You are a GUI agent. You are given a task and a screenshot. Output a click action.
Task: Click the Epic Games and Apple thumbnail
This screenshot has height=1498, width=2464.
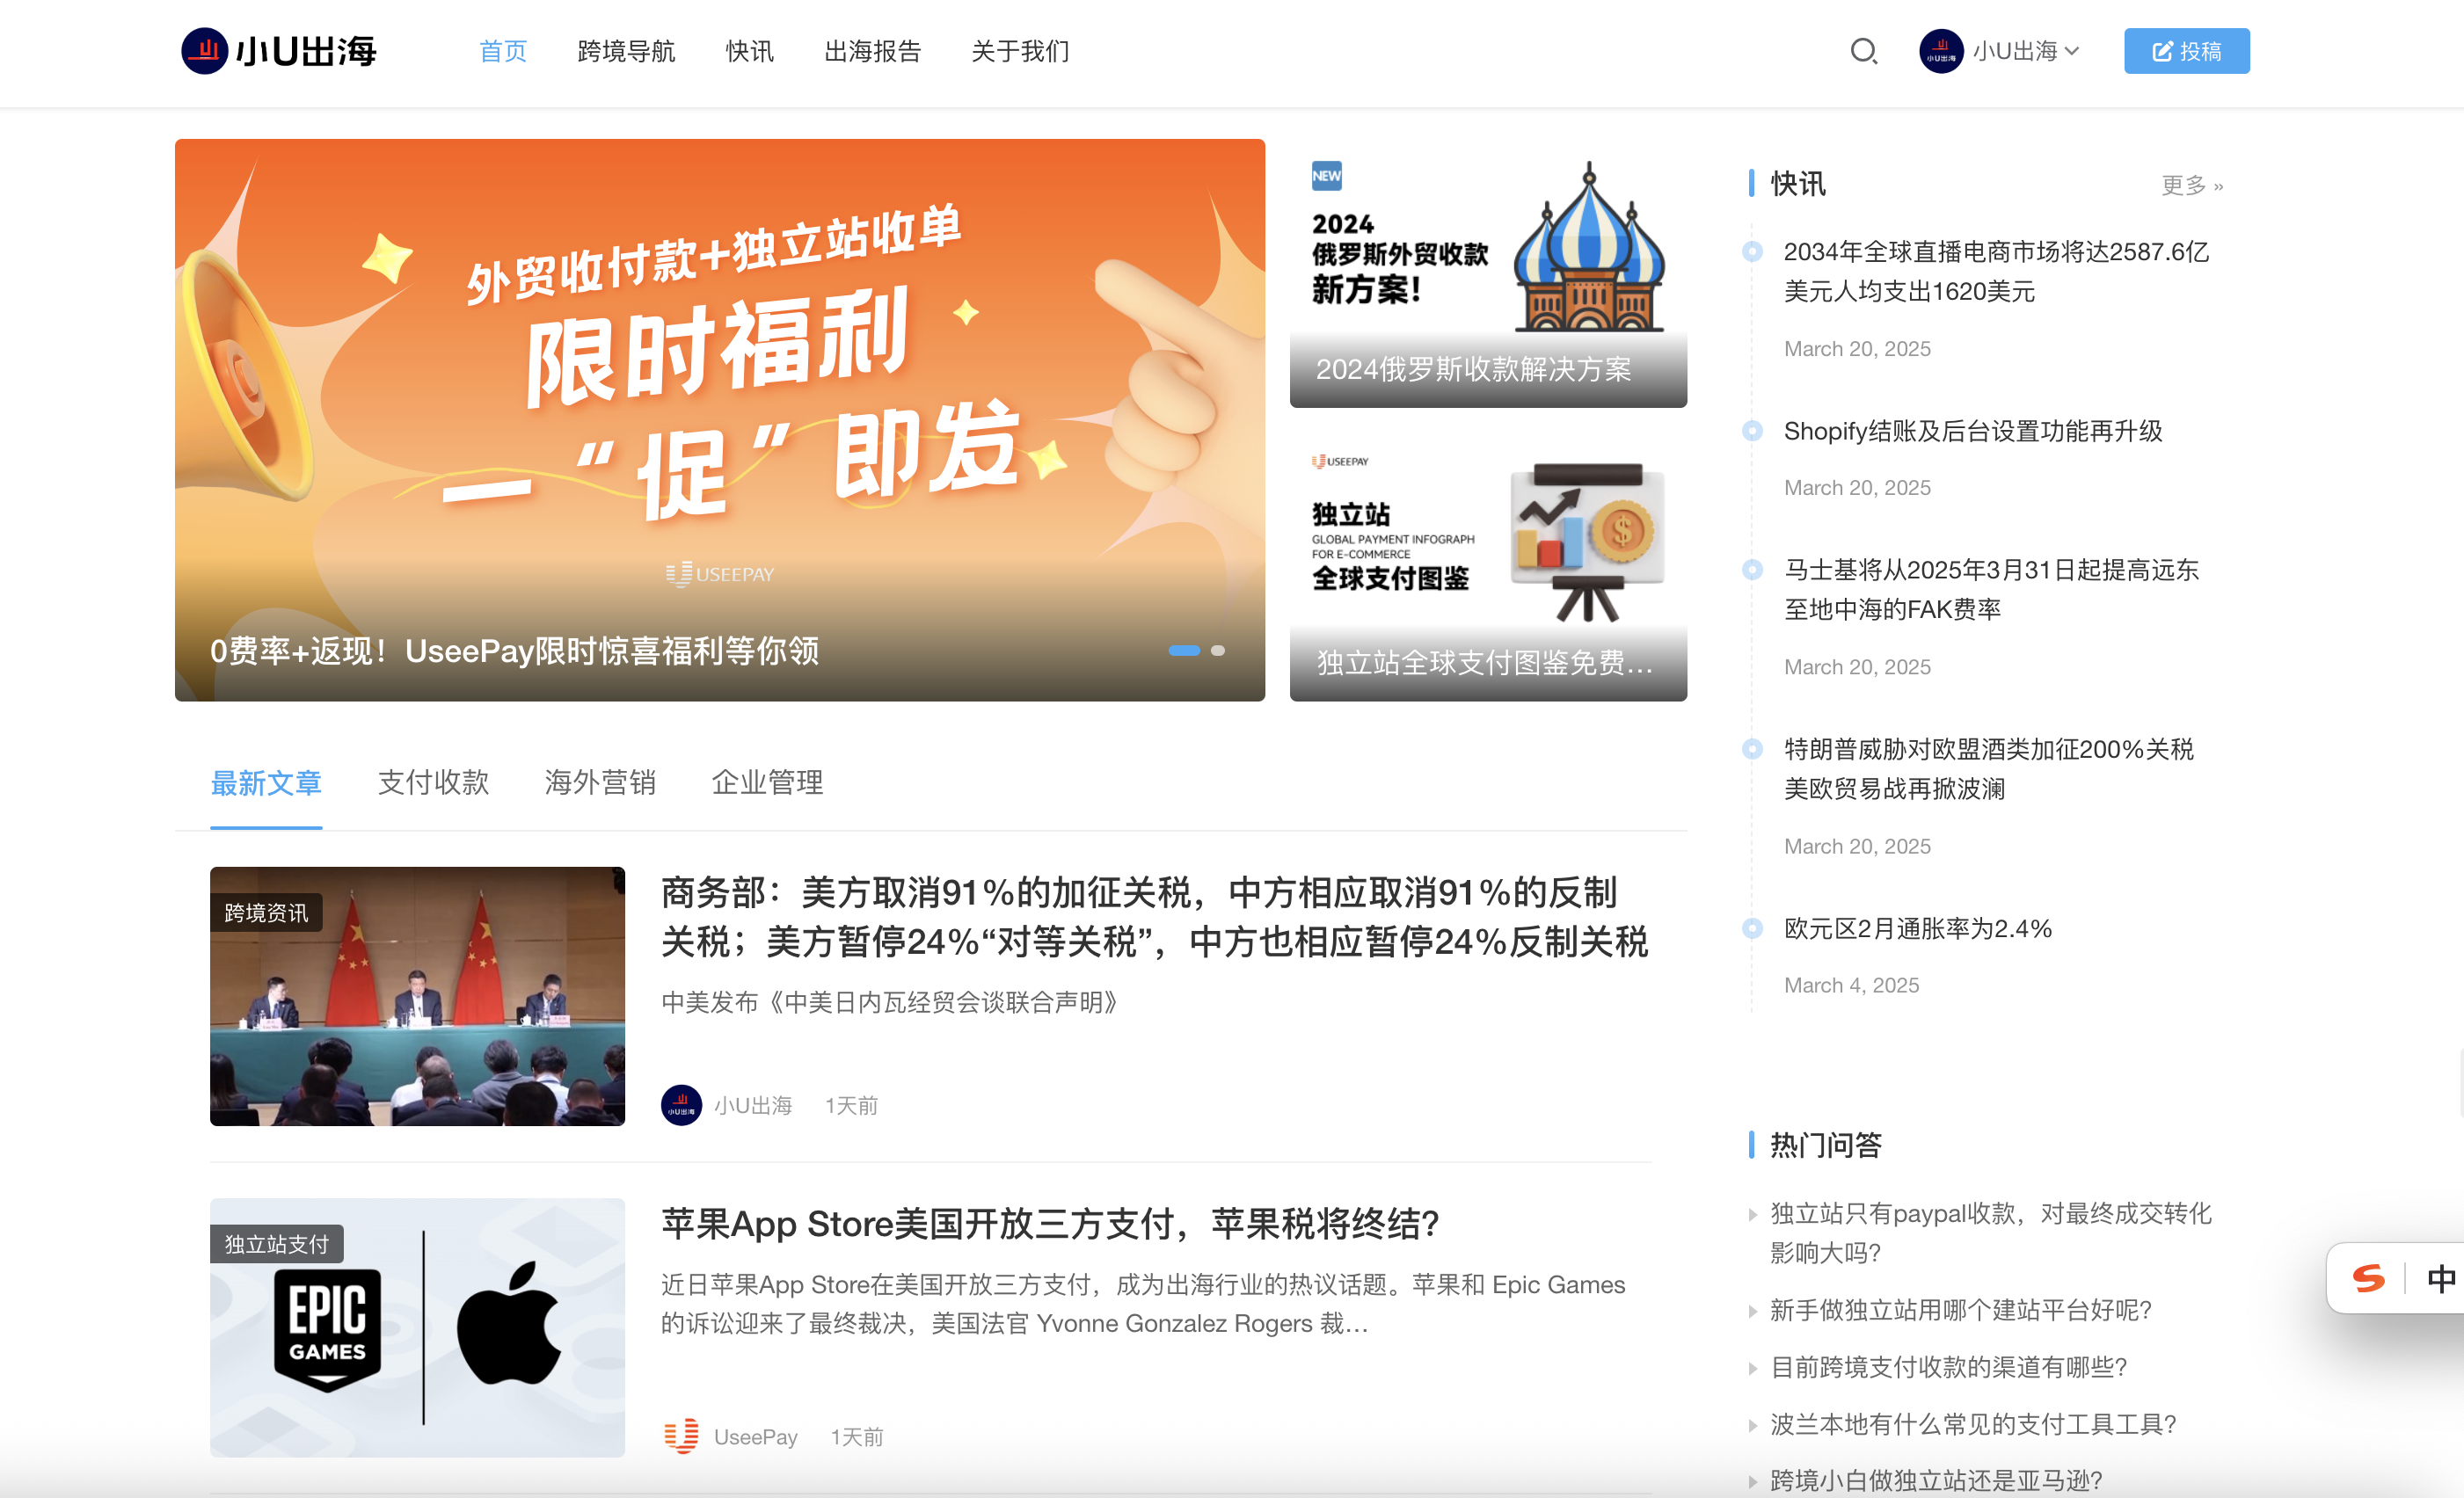click(x=417, y=1327)
